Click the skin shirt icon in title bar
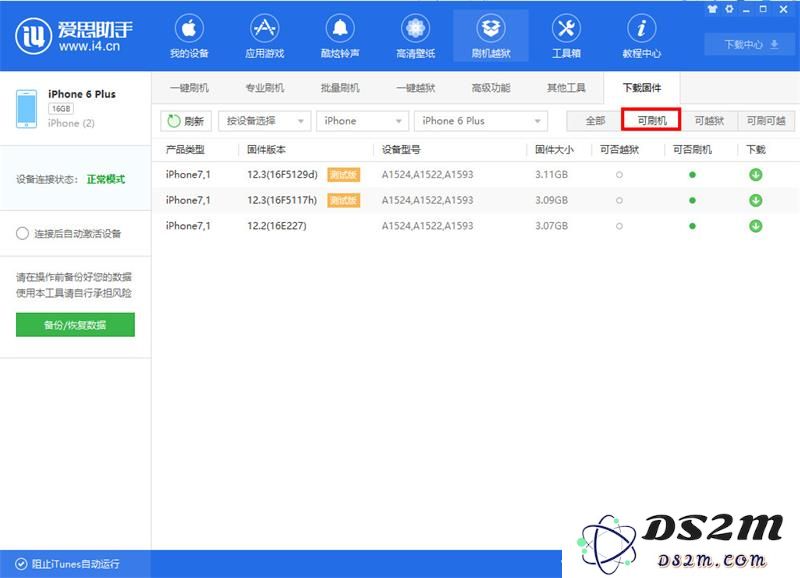Image resolution: width=800 pixels, height=578 pixels. (713, 9)
